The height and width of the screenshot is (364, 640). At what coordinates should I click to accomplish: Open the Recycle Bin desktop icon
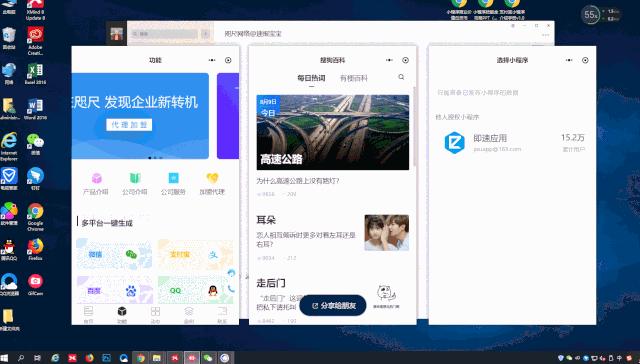click(x=9, y=38)
